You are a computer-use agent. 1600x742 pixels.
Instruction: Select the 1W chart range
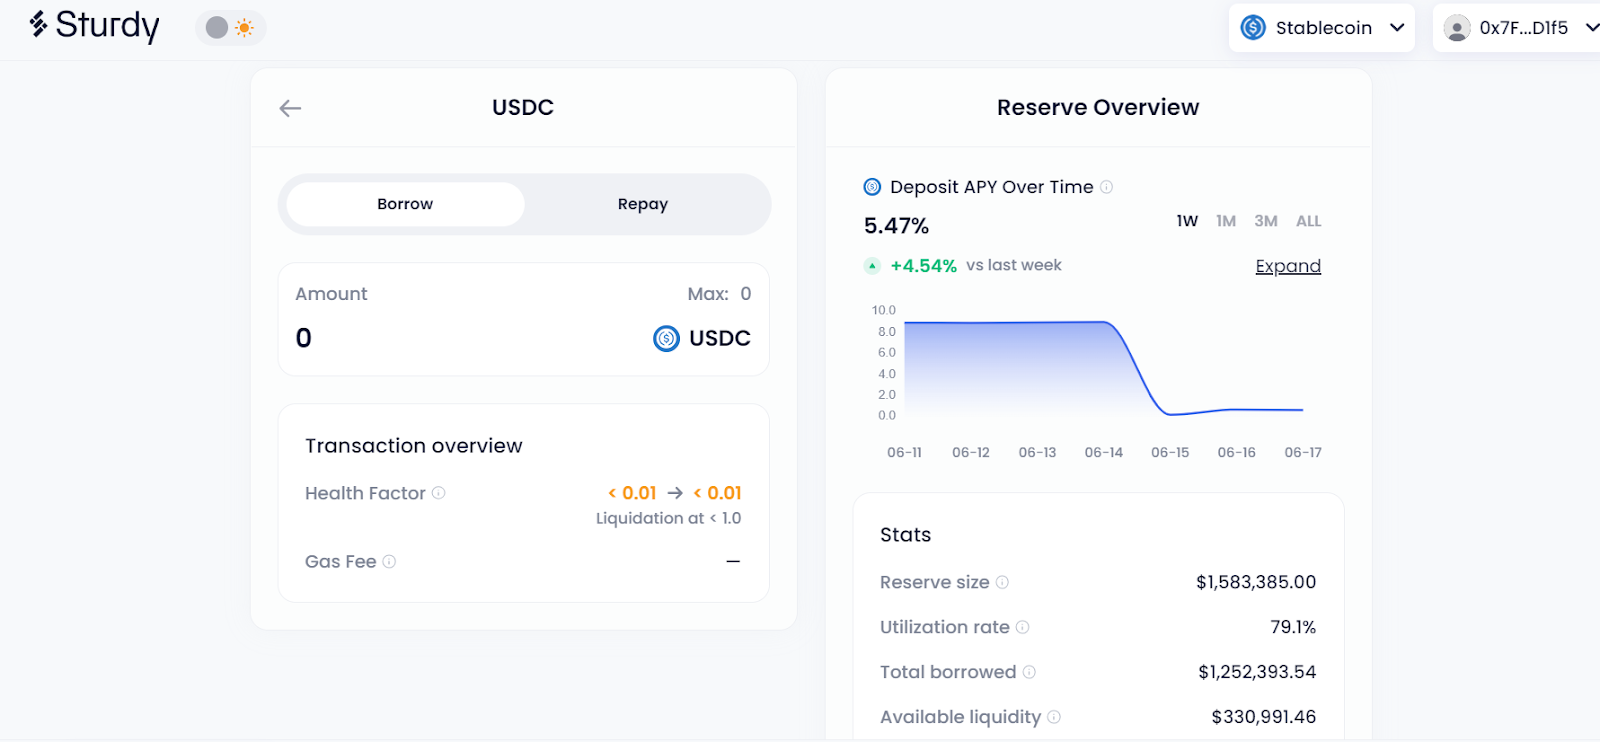click(1187, 221)
